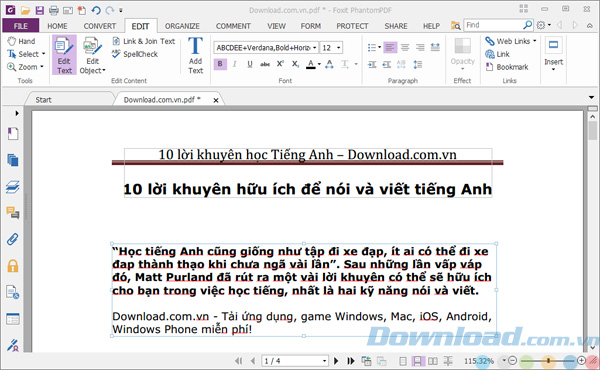The width and height of the screenshot is (600, 370).
Task: Toggle Strikethrough formatting
Action: (x=265, y=64)
